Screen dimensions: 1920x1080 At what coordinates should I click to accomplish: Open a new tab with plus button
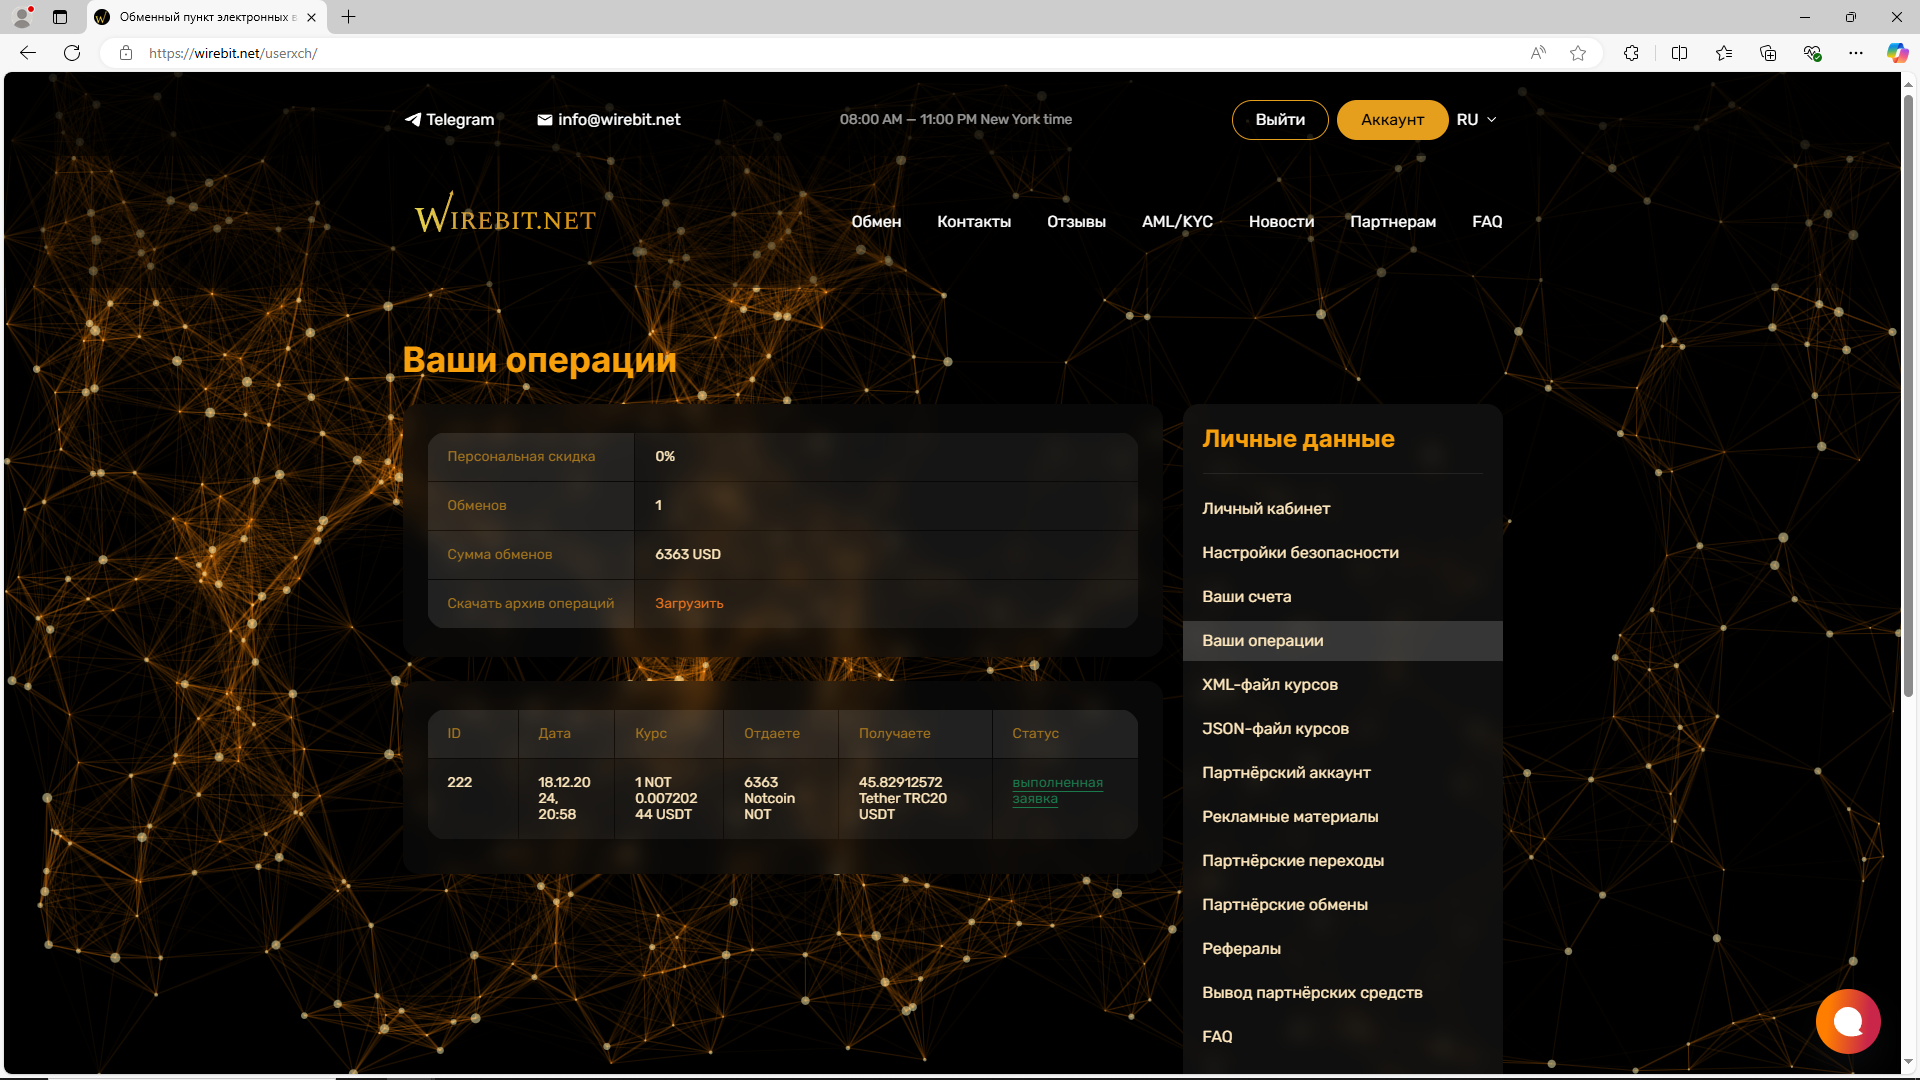click(348, 17)
